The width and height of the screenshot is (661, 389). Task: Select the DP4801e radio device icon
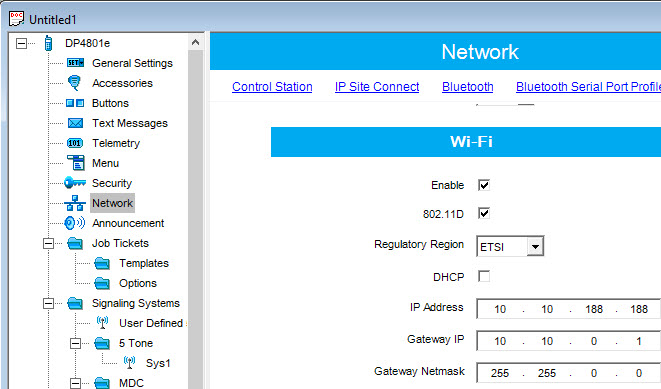(x=48, y=43)
